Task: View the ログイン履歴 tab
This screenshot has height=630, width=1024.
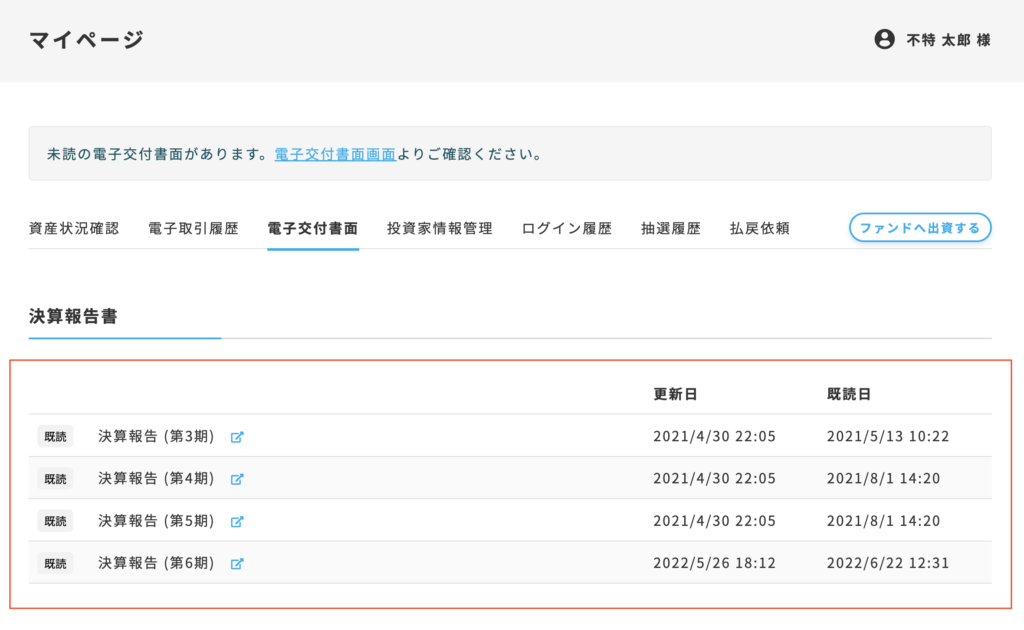Action: (x=567, y=228)
